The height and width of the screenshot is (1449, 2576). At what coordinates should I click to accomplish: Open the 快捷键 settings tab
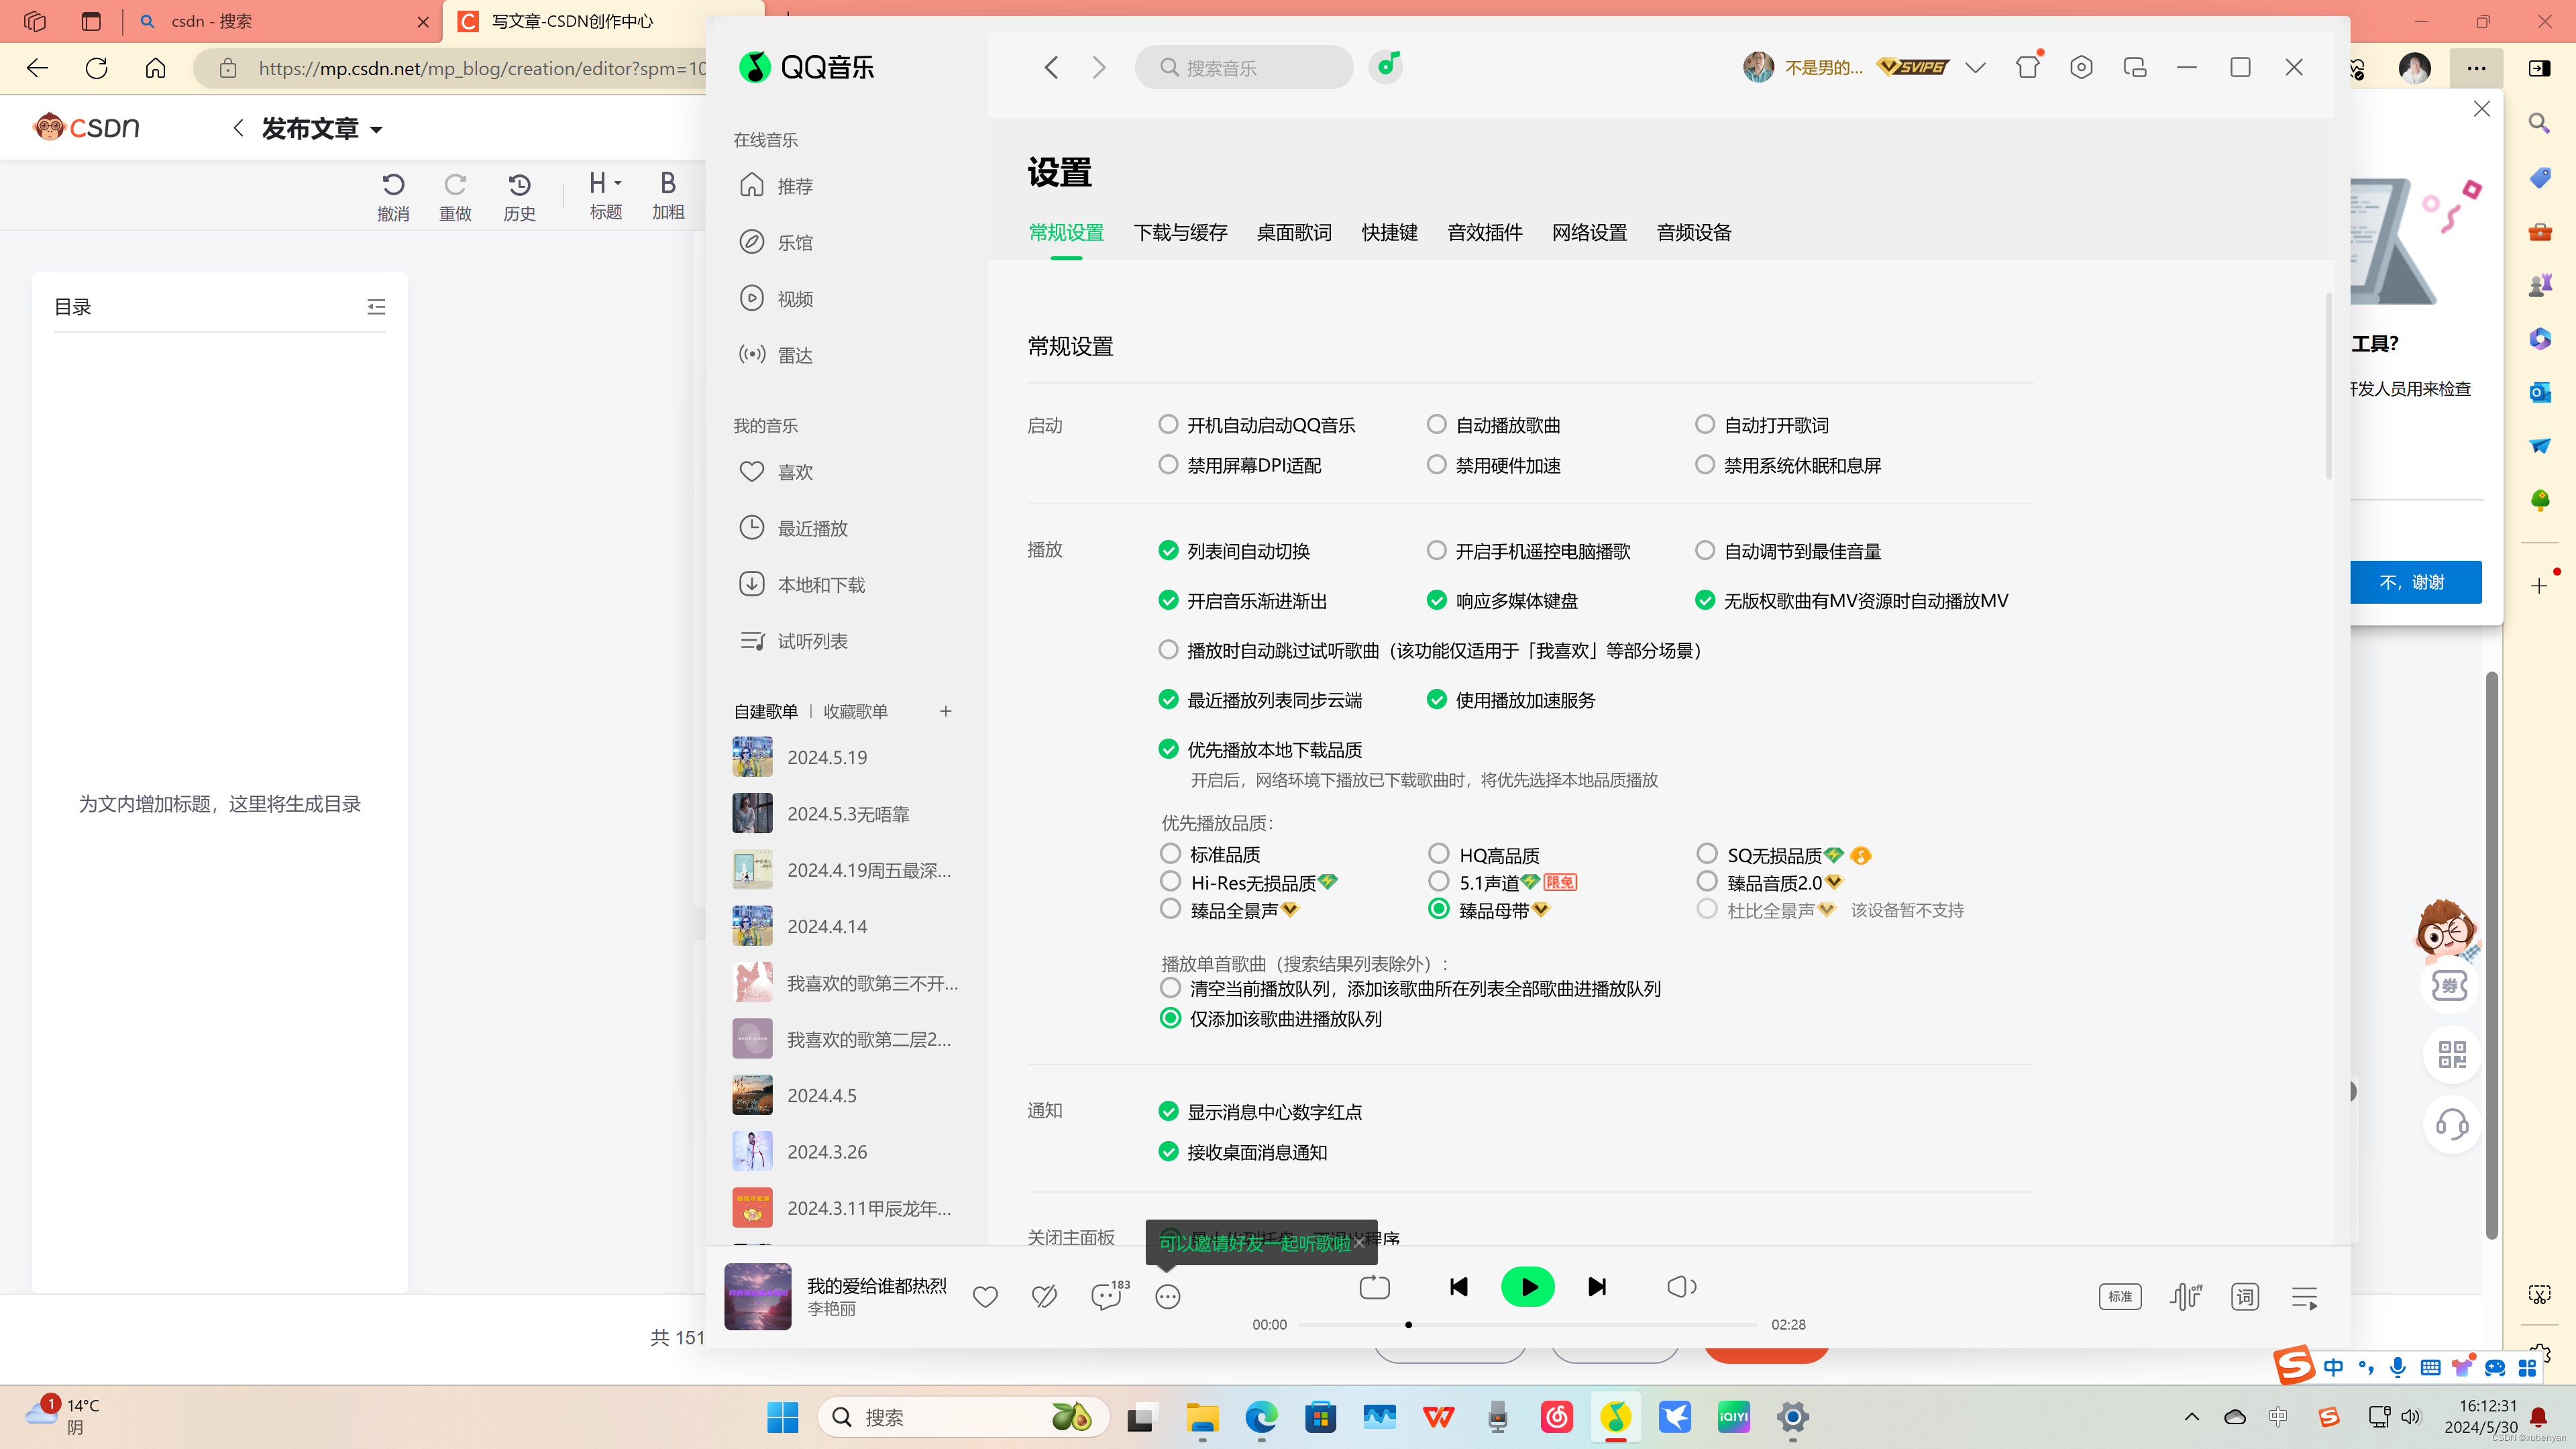pos(1389,232)
